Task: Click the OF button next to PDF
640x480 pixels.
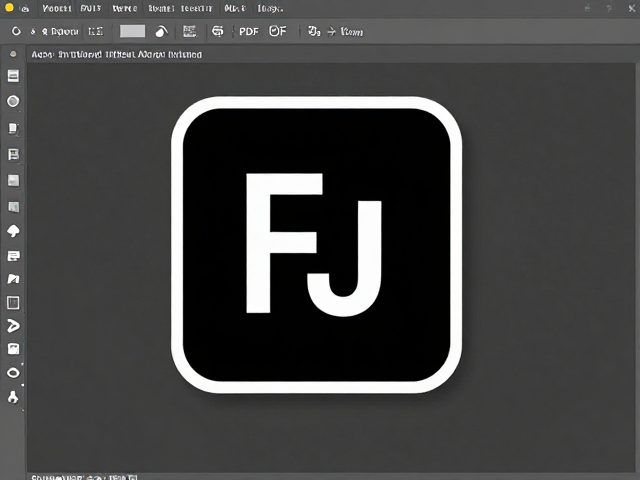Action: click(278, 31)
